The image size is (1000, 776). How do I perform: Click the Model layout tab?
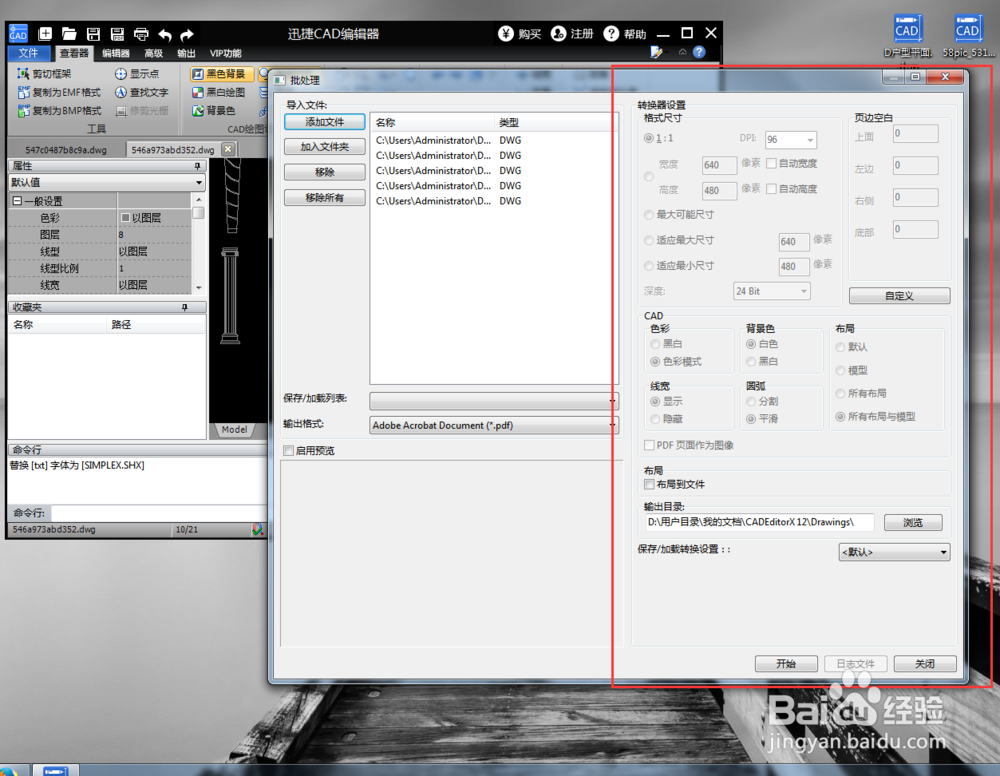234,430
